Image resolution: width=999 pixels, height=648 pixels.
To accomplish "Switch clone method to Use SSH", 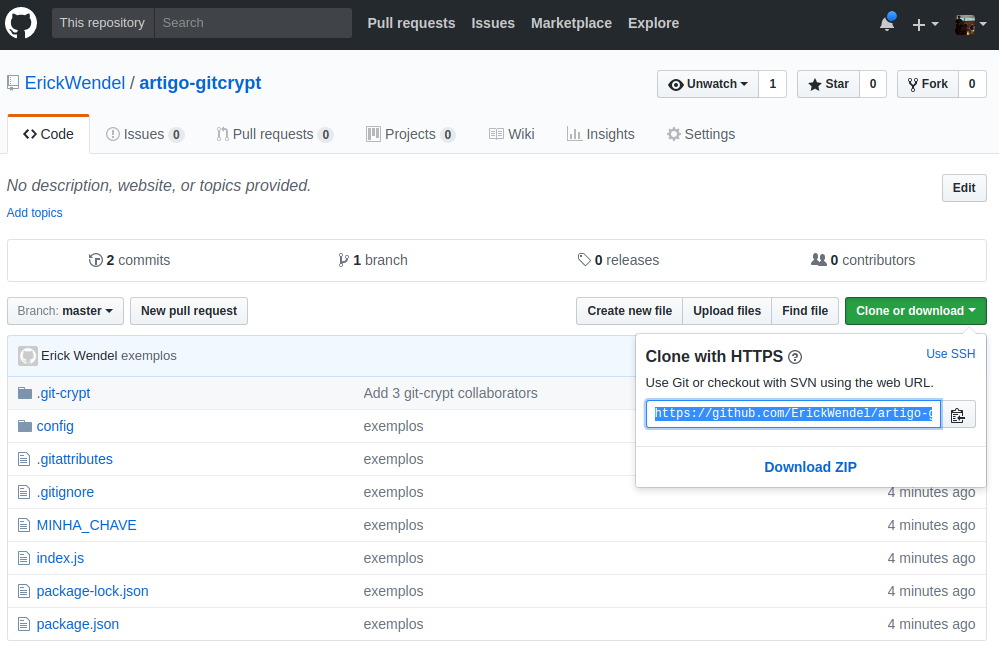I will click(x=950, y=353).
